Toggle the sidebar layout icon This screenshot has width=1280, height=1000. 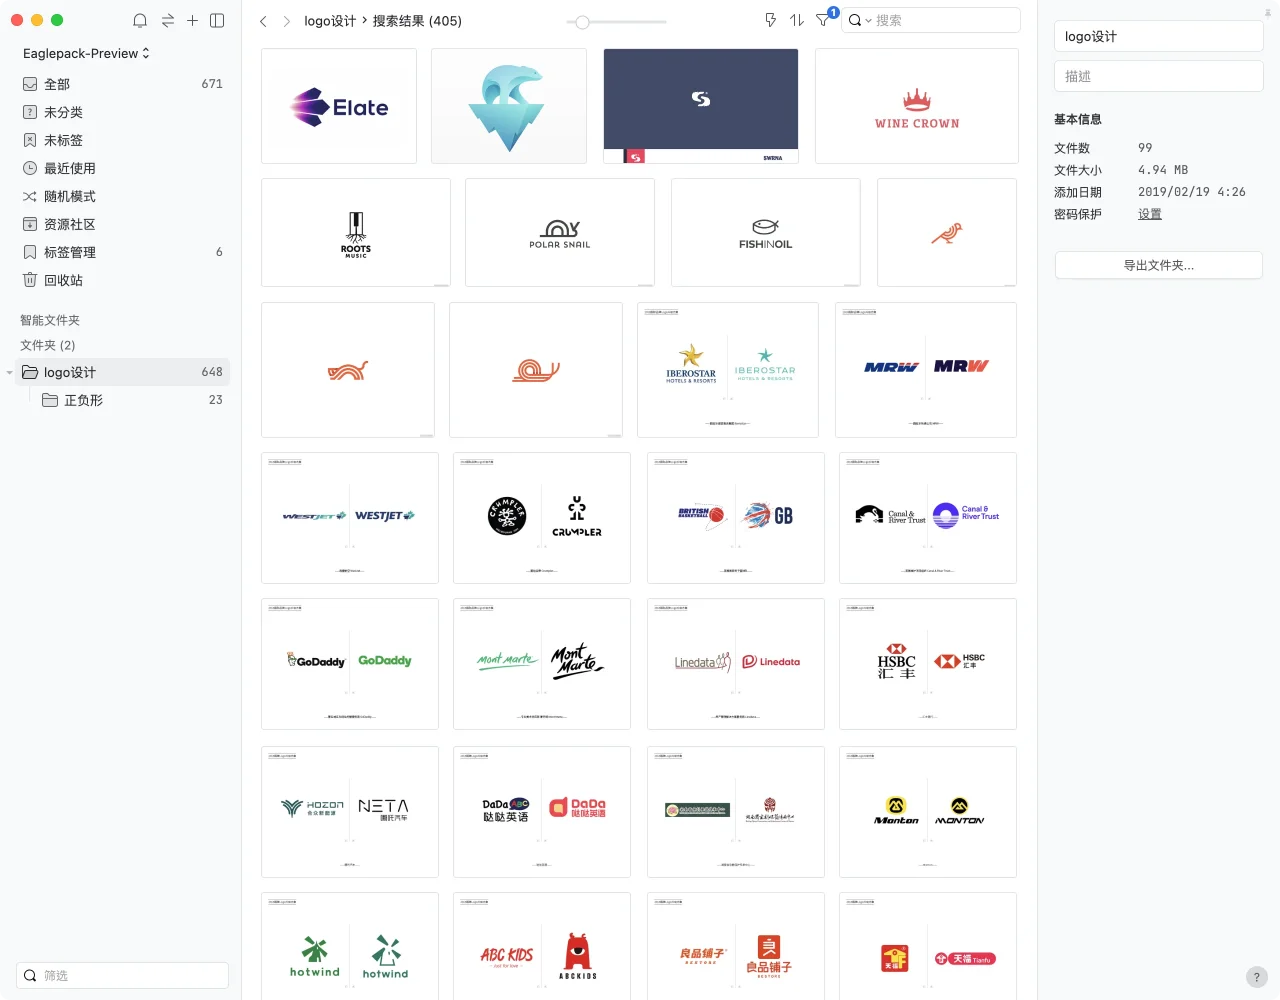click(x=217, y=20)
